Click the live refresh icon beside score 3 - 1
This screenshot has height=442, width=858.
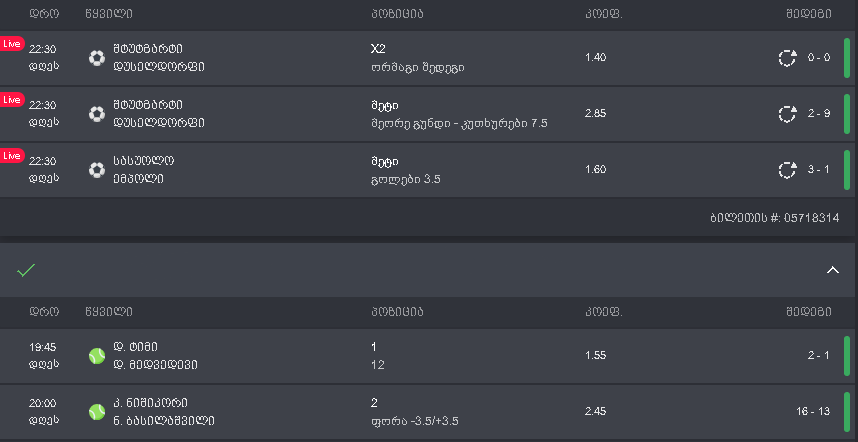click(788, 170)
